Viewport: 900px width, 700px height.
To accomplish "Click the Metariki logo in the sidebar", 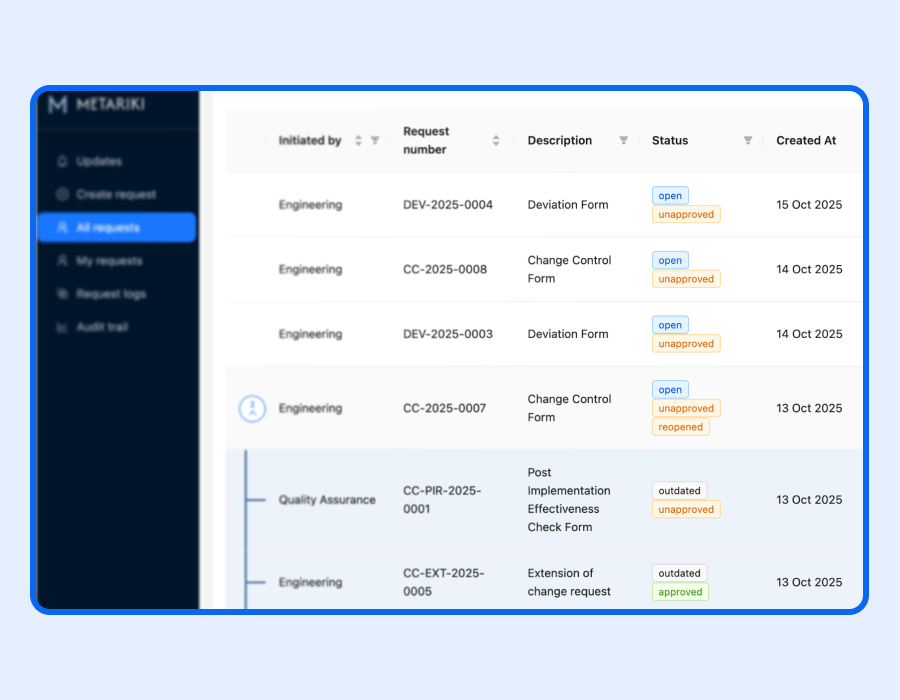I will coord(58,105).
